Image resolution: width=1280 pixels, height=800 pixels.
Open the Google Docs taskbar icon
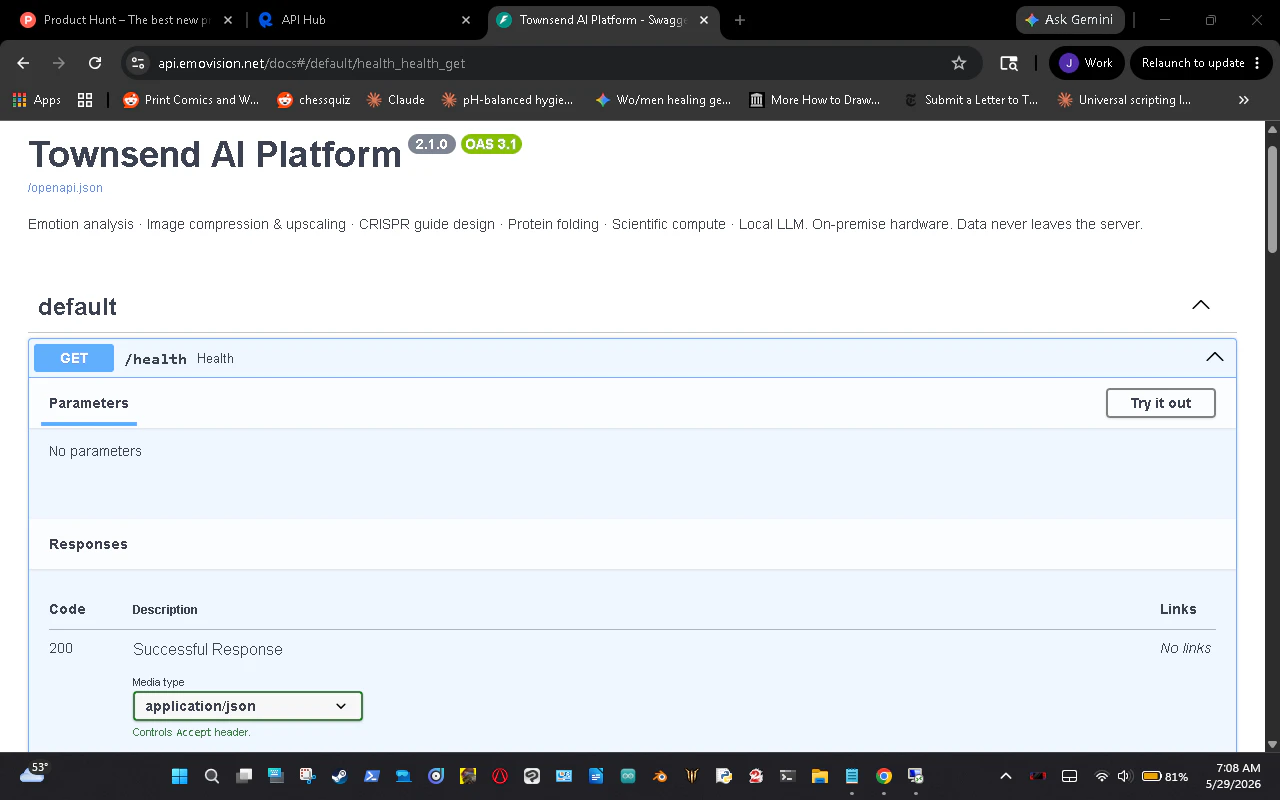pyautogui.click(x=596, y=776)
